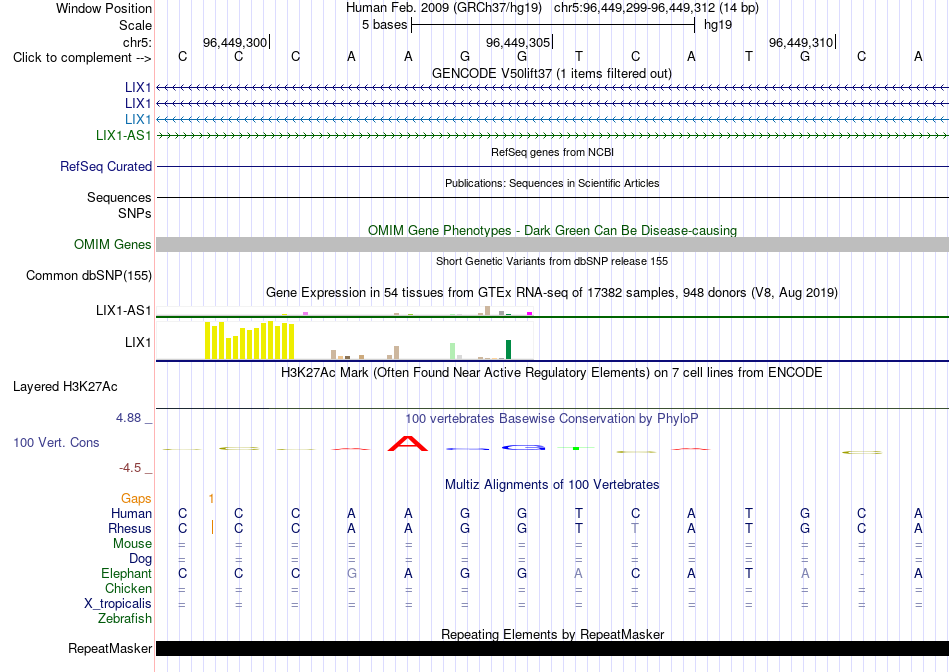The height and width of the screenshot is (672, 950).
Task: Click the LIX1-AS1 green gene label in GENCODE track
Action: click(124, 135)
